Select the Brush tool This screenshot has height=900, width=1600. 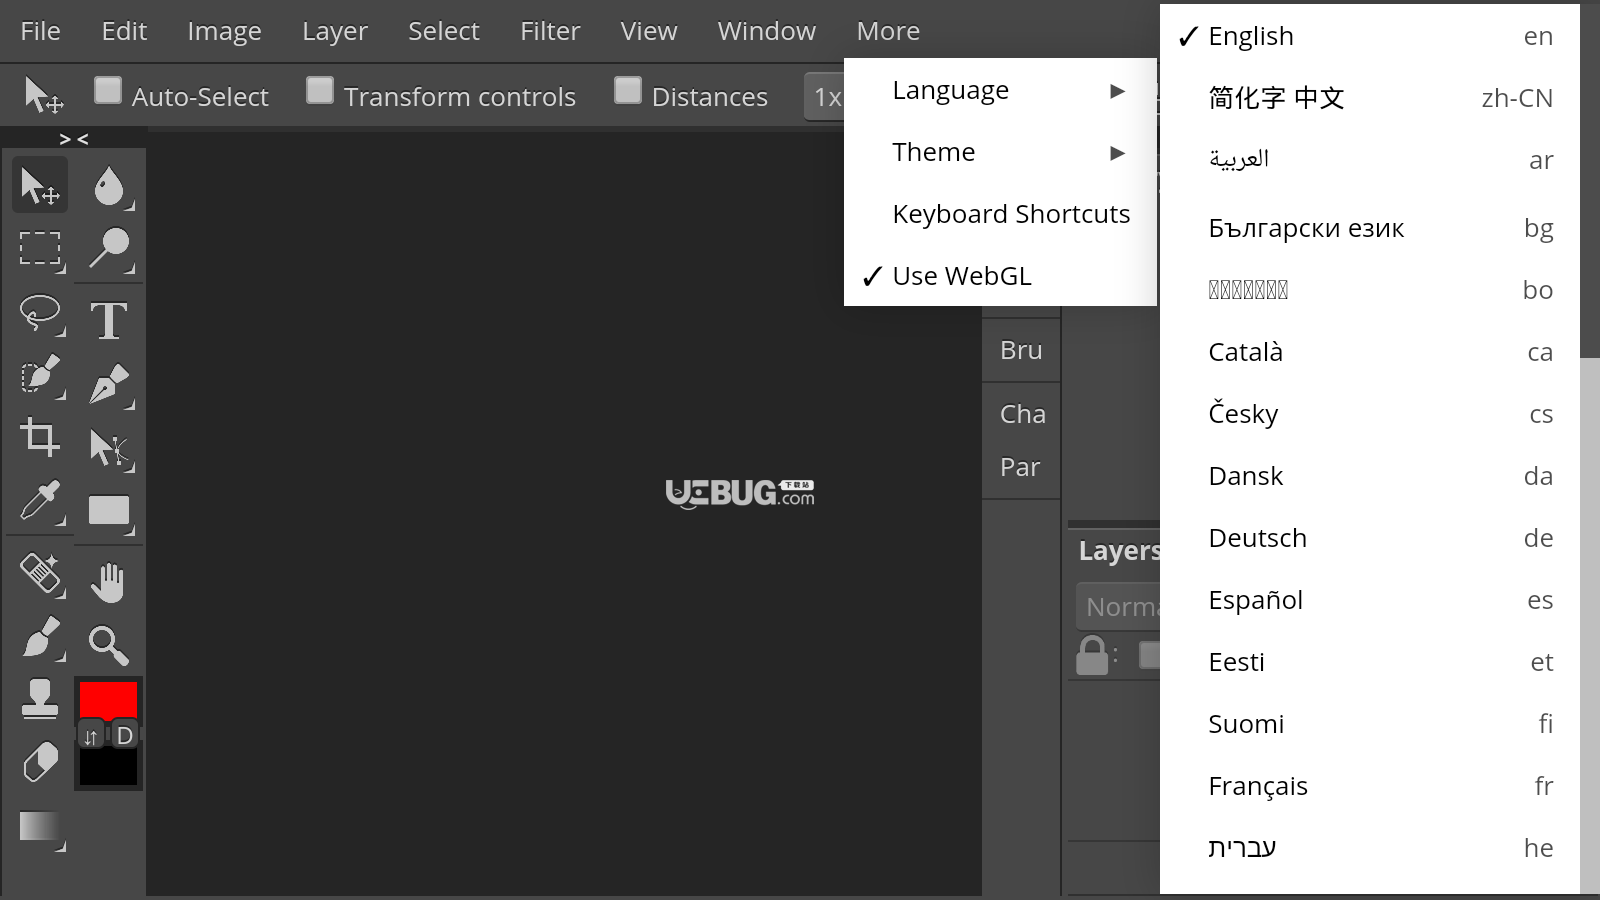(x=40, y=637)
